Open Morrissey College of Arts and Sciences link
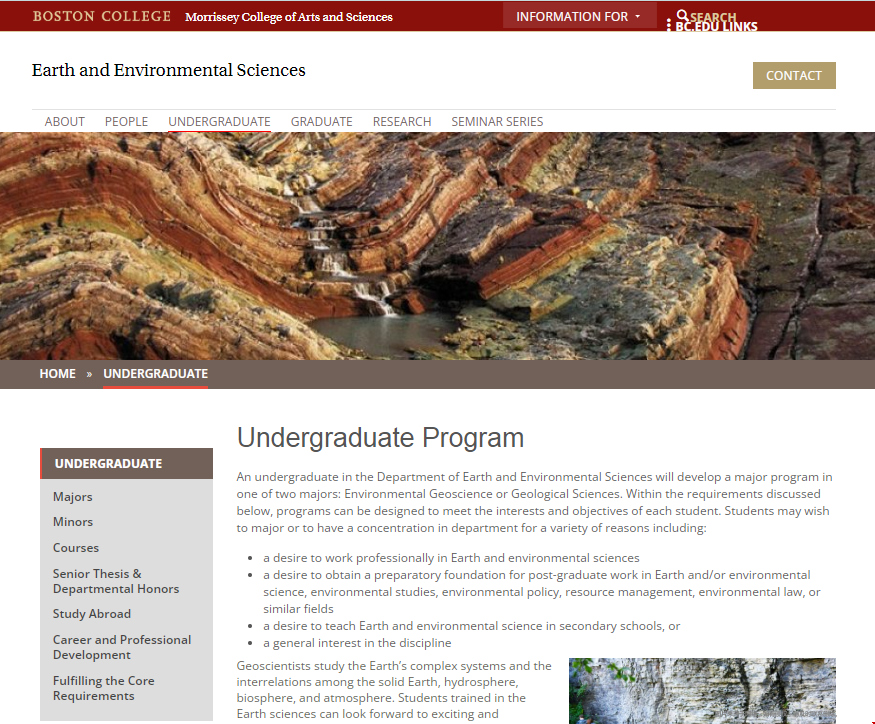The width and height of the screenshot is (875, 724). coord(288,17)
